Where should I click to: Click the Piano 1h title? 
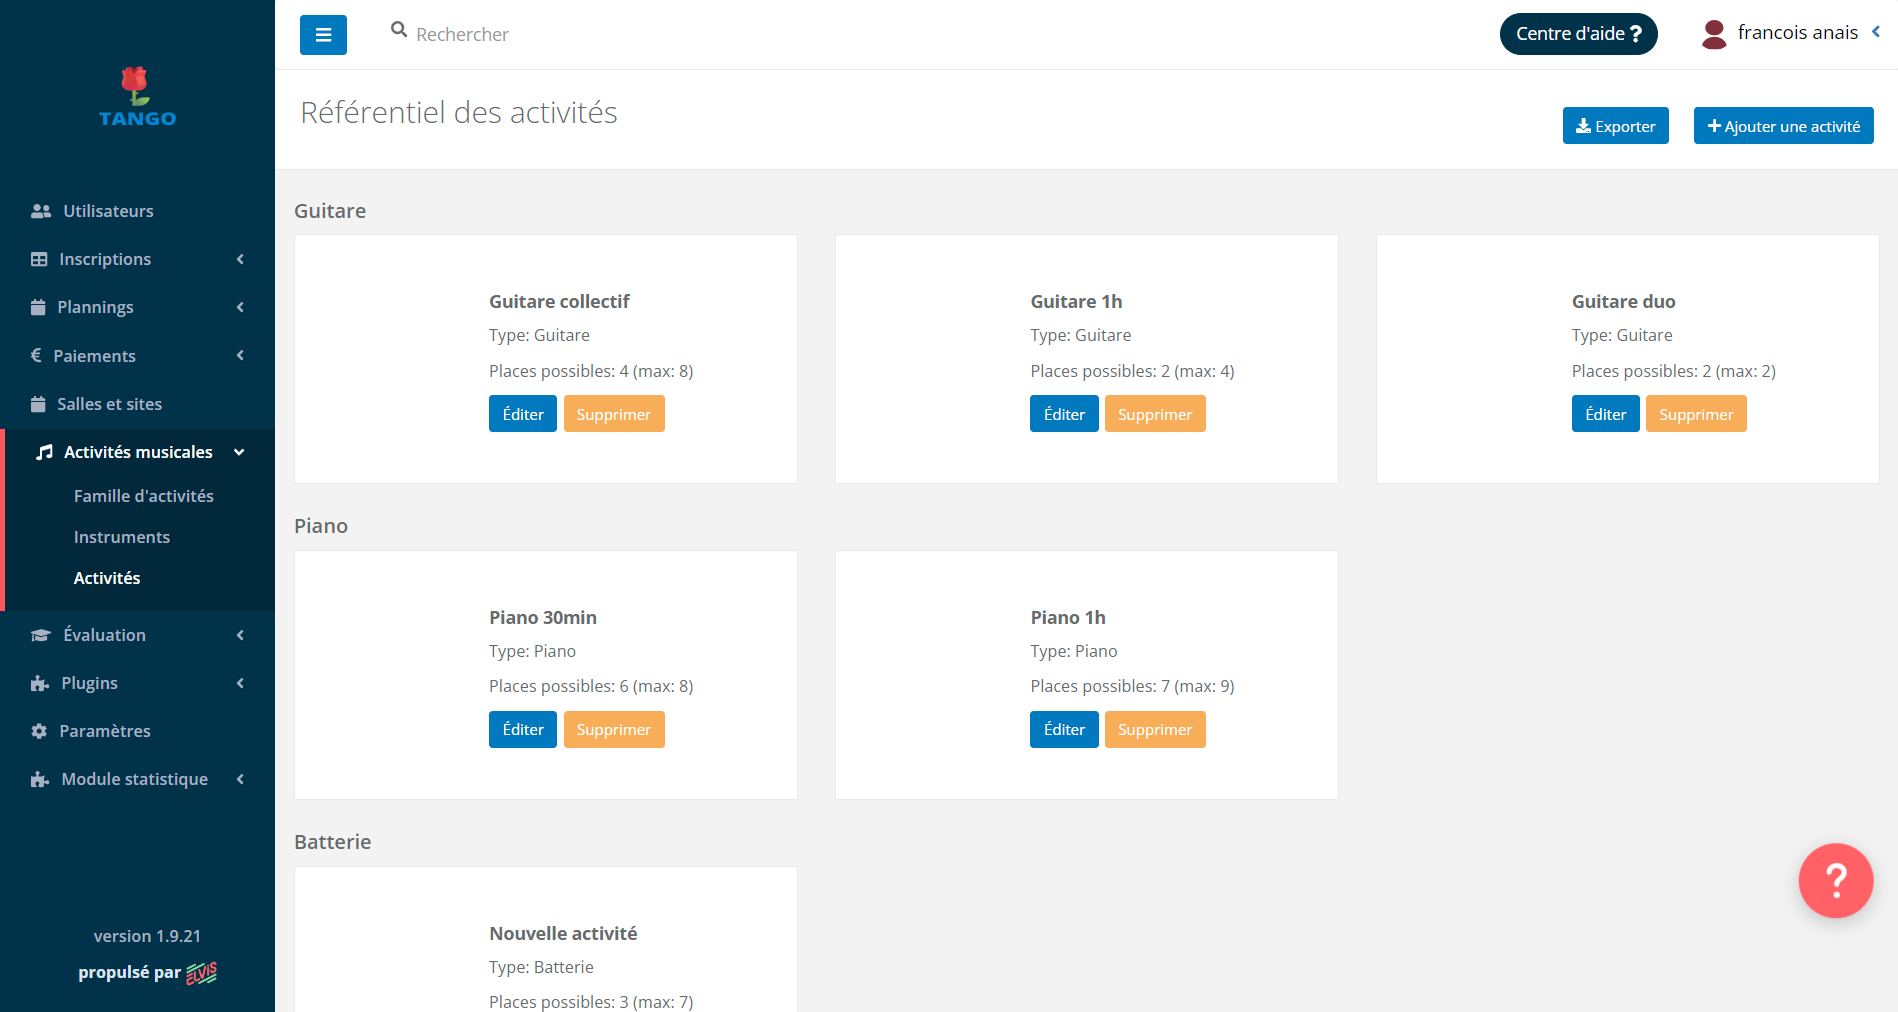click(1068, 617)
